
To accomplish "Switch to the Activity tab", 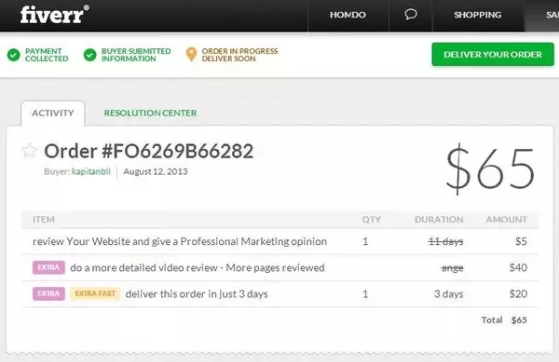I will [x=53, y=113].
